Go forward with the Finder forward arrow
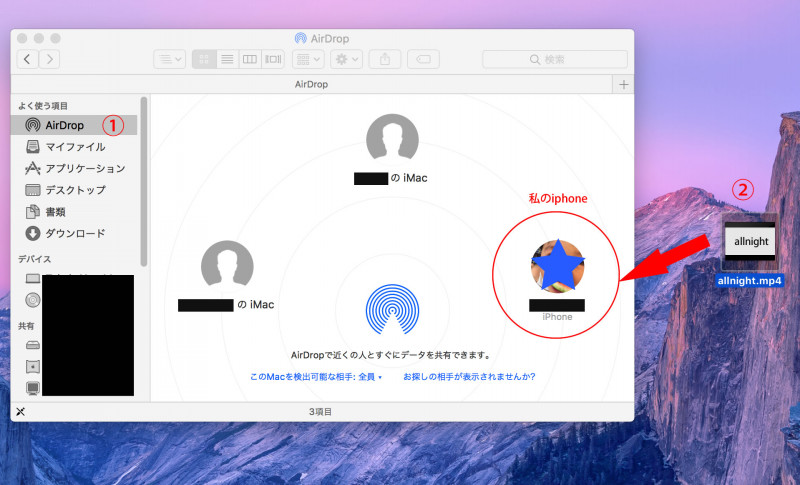The image size is (800, 485). click(x=49, y=59)
